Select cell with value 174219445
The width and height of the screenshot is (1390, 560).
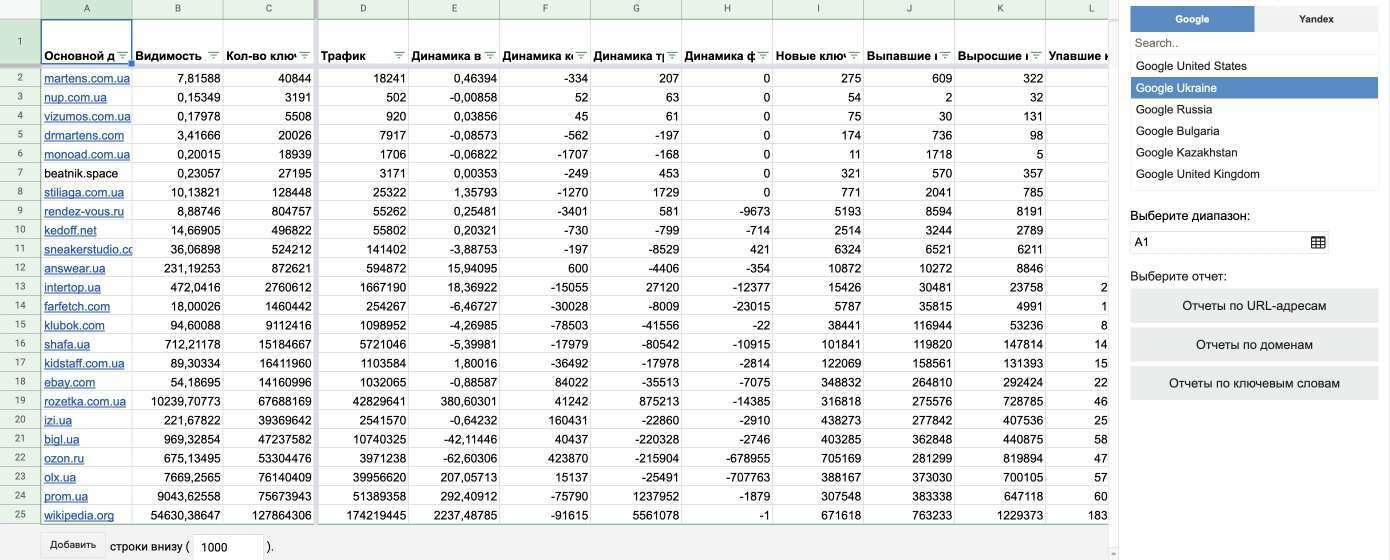[363, 515]
